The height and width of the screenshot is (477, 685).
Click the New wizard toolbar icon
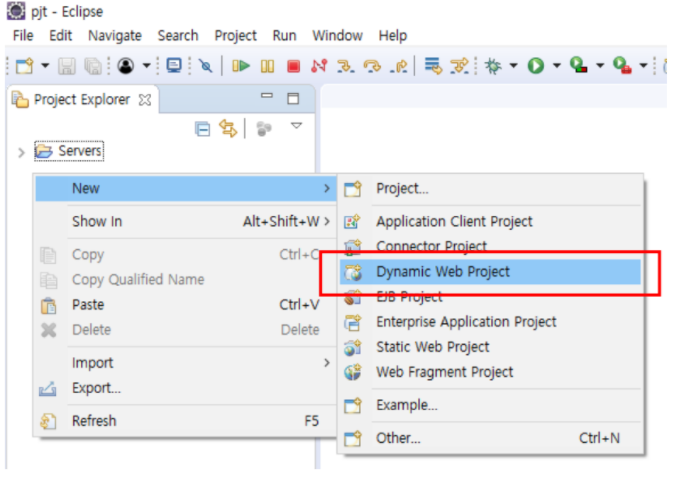(x=24, y=66)
